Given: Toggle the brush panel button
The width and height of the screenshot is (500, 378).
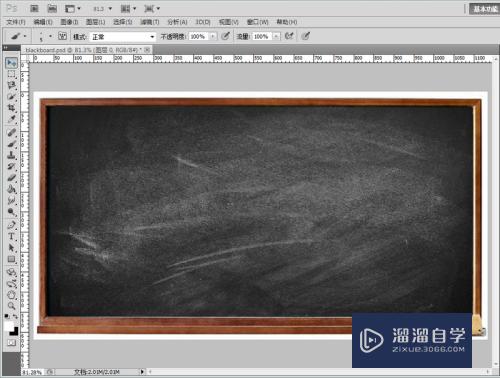Looking at the screenshot, I should coord(62,36).
